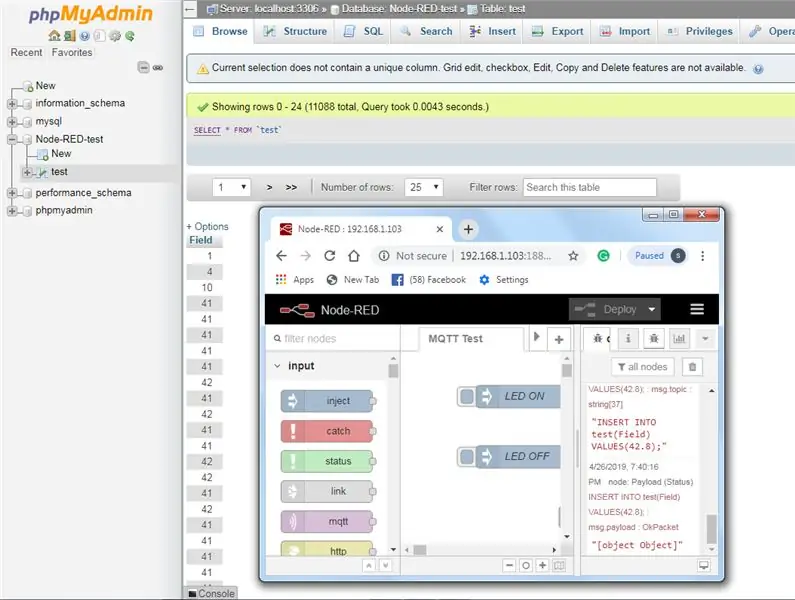
Task: Toggle Node-RED navigator map icon
Action: click(x=559, y=565)
